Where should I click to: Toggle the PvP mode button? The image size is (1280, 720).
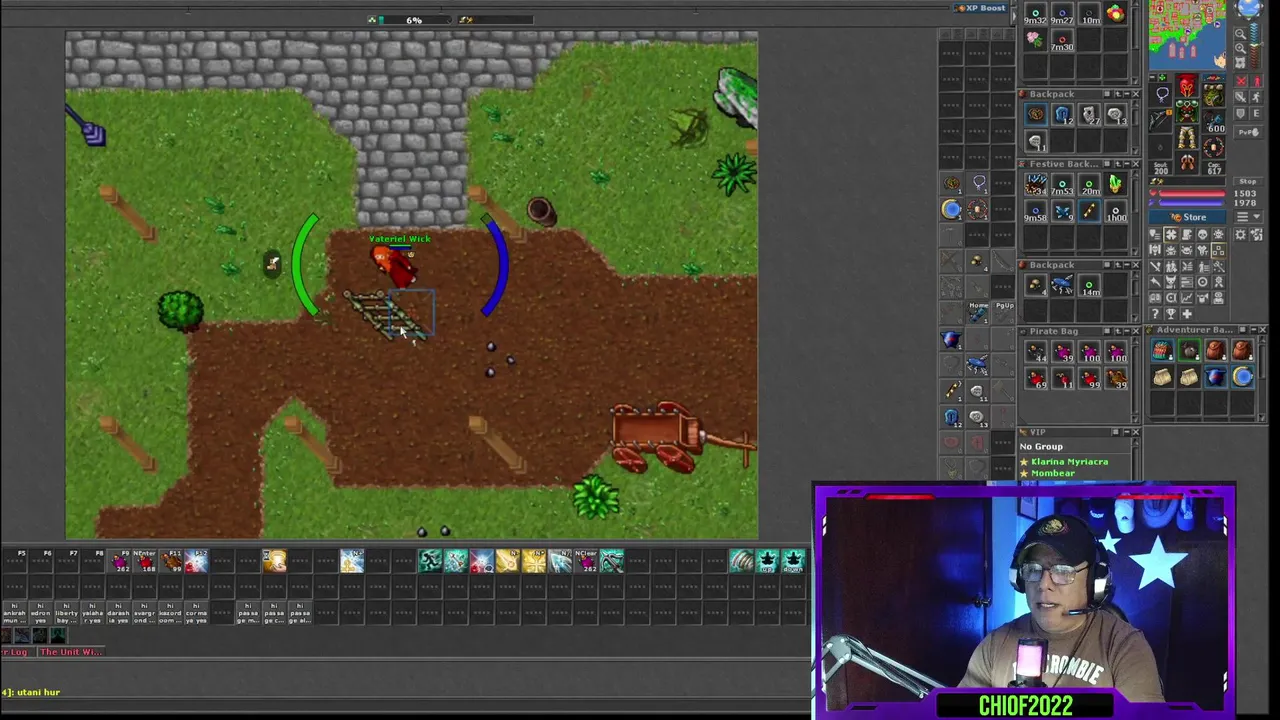1248,132
